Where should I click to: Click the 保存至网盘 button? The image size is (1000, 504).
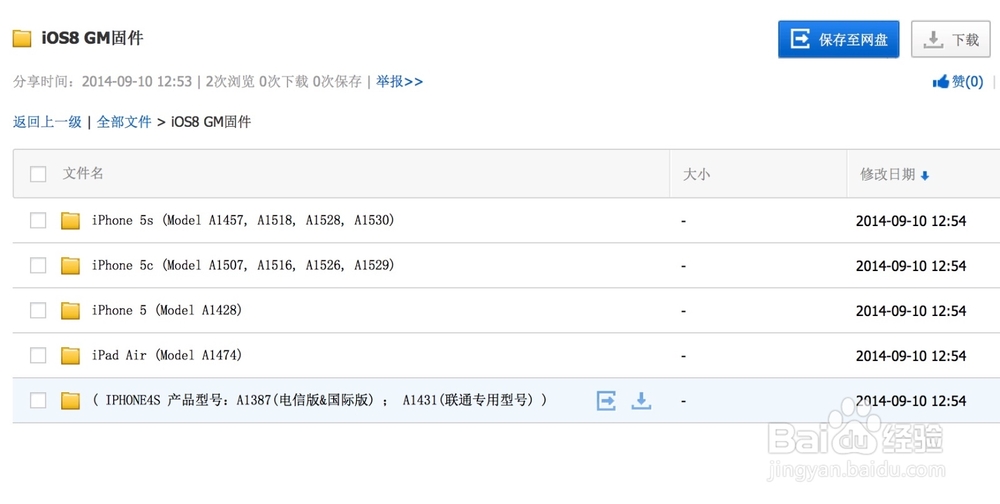point(839,39)
